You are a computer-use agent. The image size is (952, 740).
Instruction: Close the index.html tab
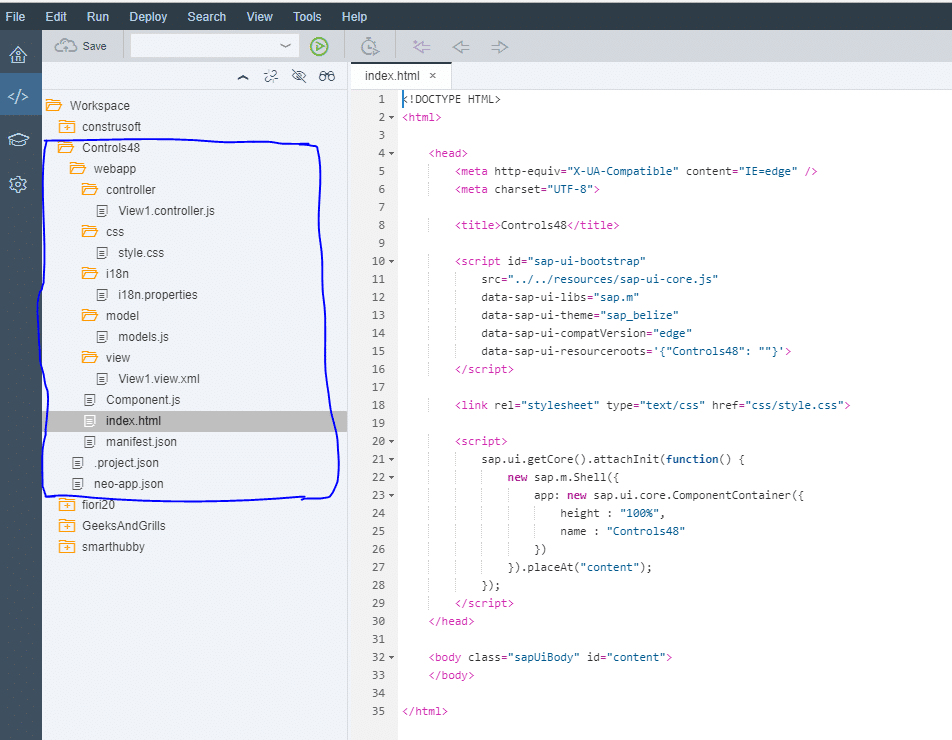pos(433,75)
